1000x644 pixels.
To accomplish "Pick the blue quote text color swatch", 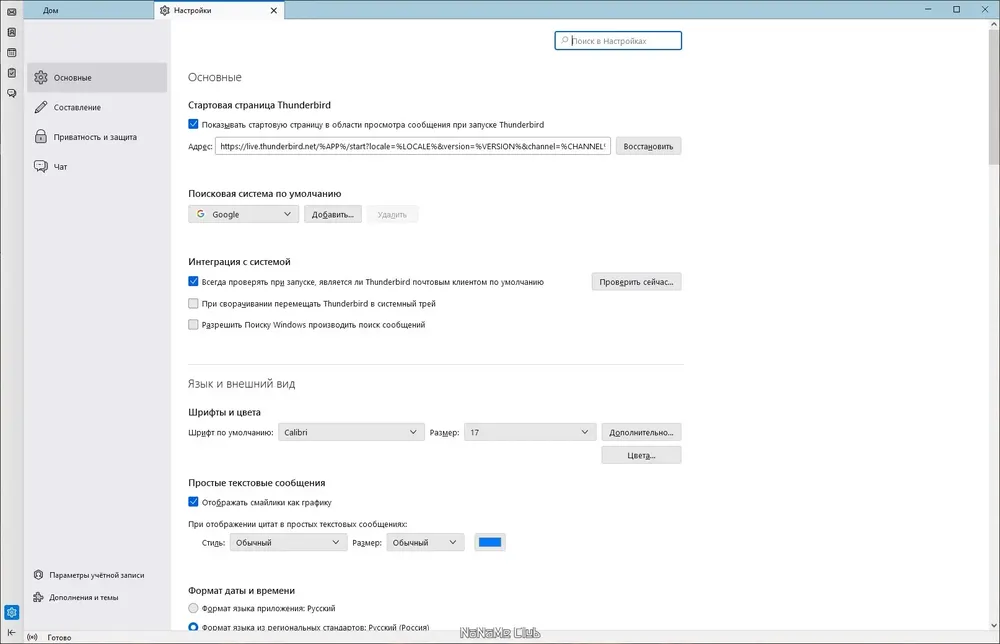I will (x=490, y=543).
